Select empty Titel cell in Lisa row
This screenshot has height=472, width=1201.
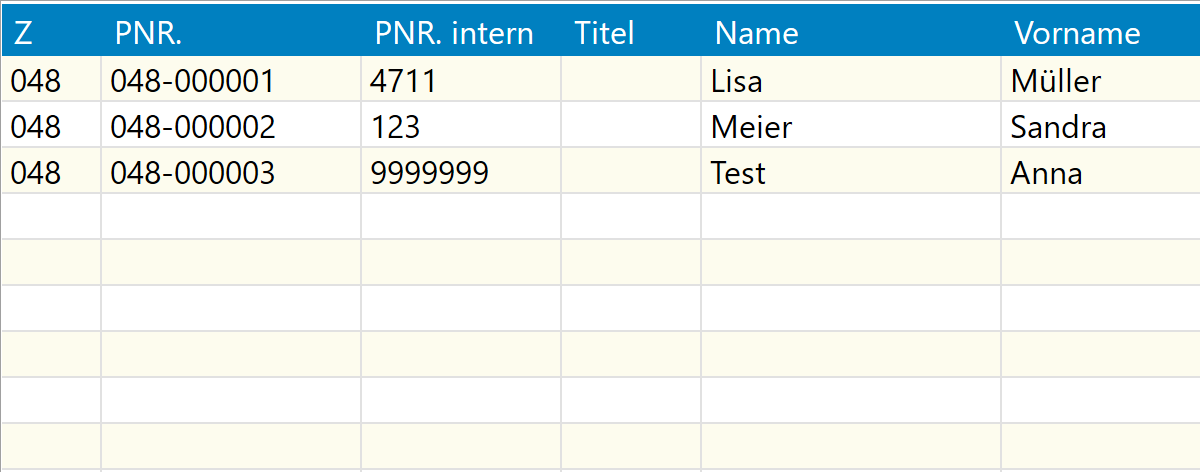(x=631, y=80)
